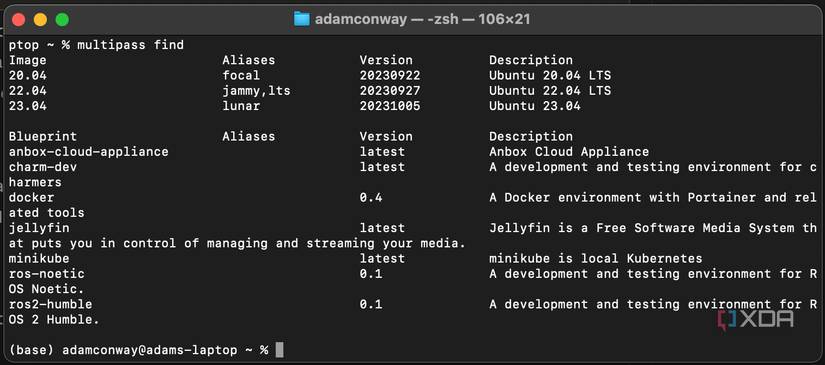Viewport: 825px width, 365px height.
Task: Click wrapped text 'harmers'
Action: tap(35, 182)
